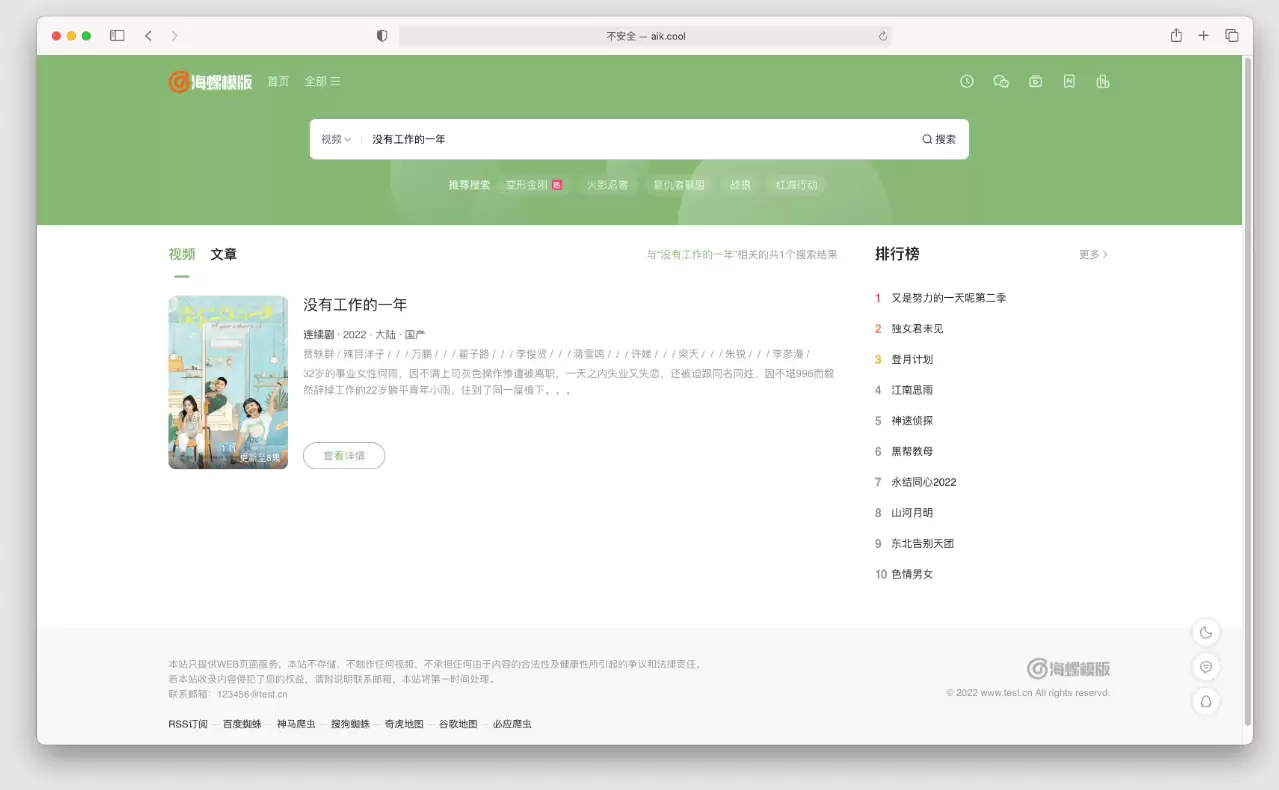Click 更多 next to 排行榜

1093,255
